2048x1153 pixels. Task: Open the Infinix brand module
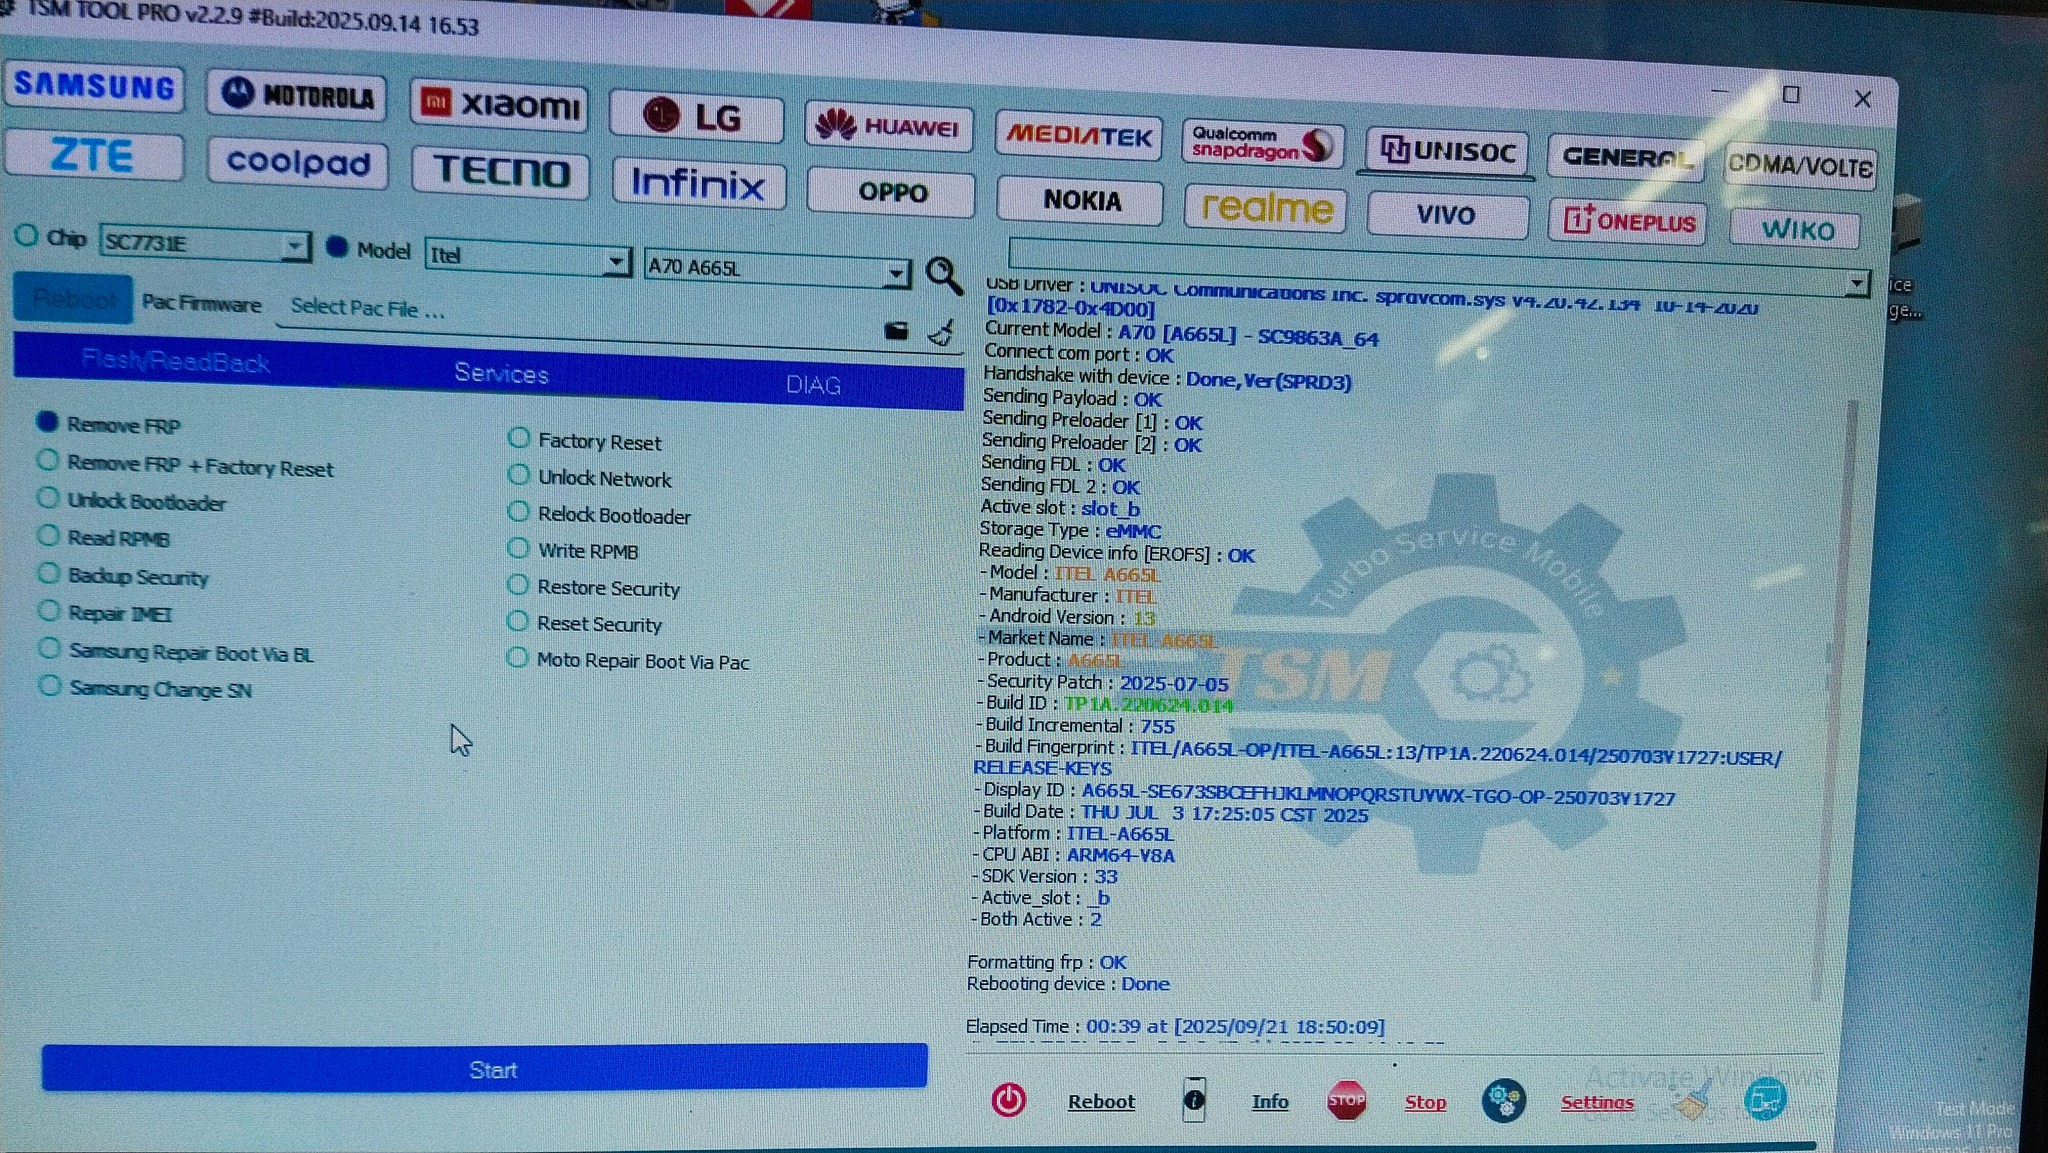(x=699, y=183)
